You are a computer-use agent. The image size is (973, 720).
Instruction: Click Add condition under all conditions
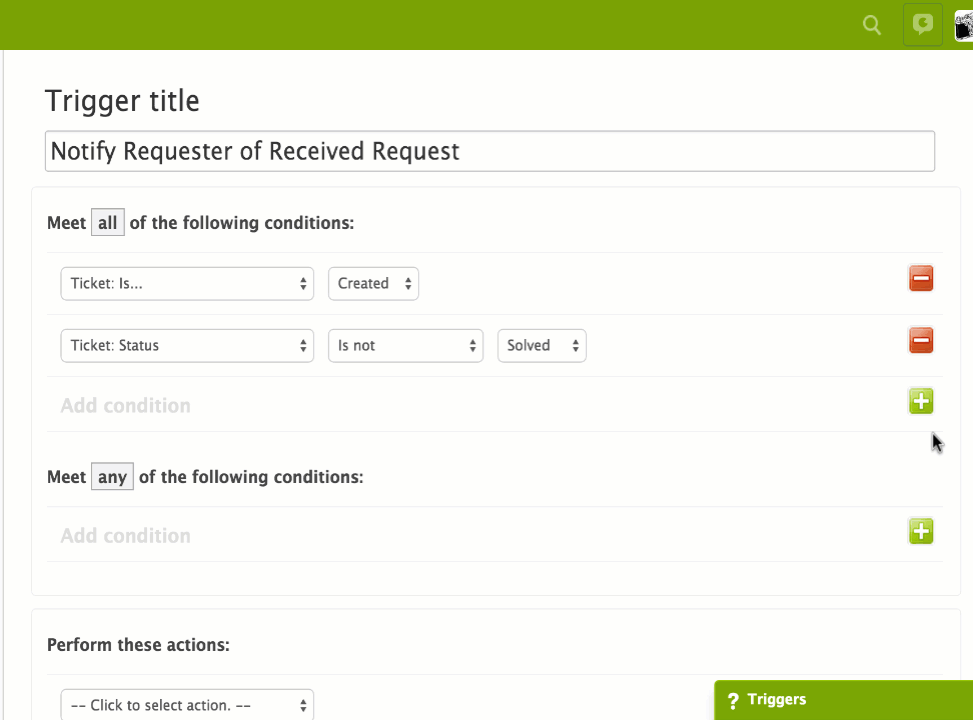125,405
